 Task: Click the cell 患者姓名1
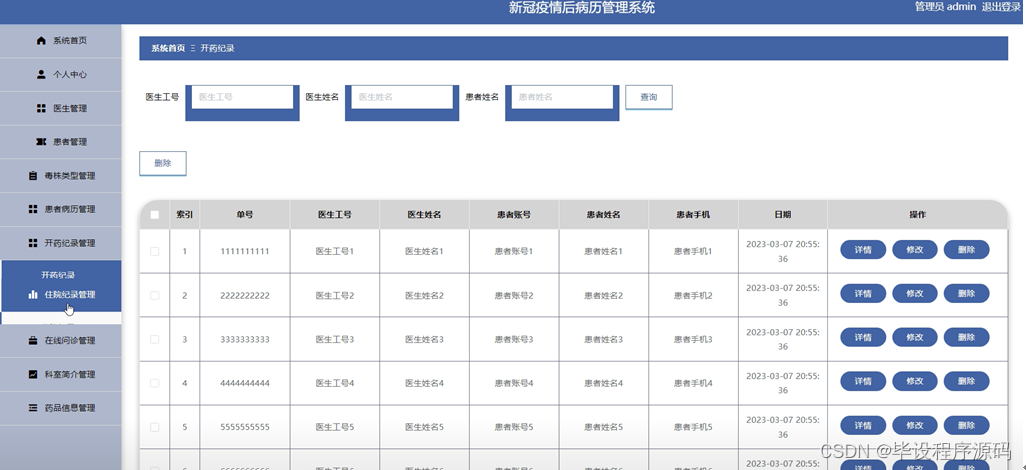603,251
